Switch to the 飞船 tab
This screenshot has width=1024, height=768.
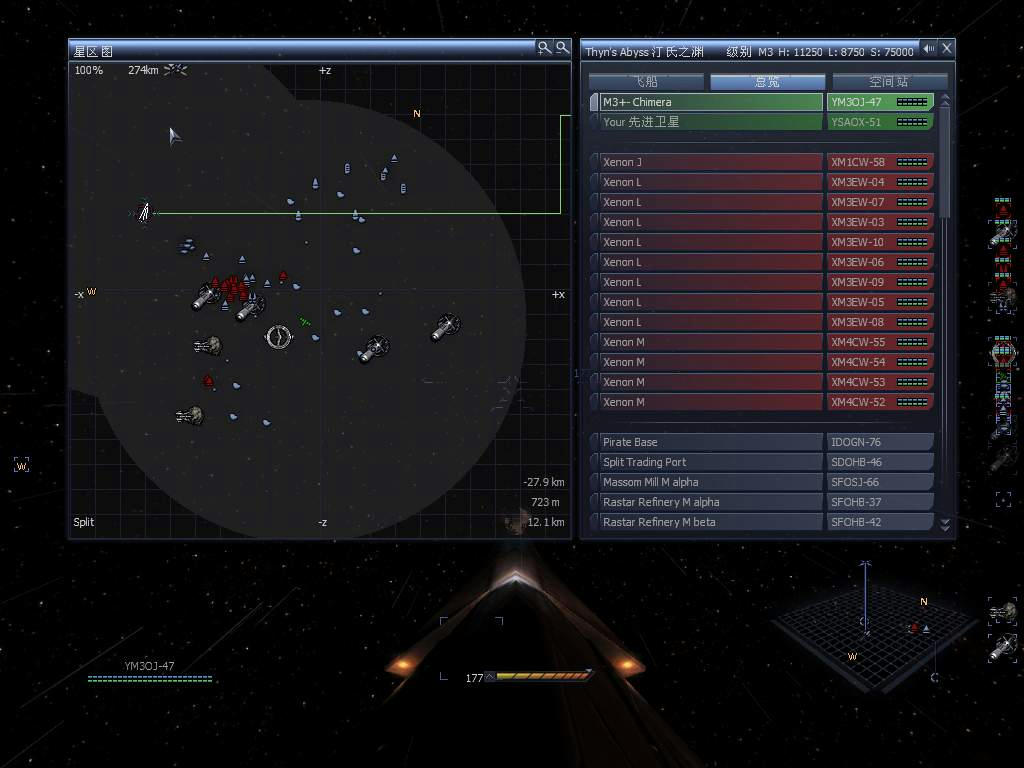647,82
